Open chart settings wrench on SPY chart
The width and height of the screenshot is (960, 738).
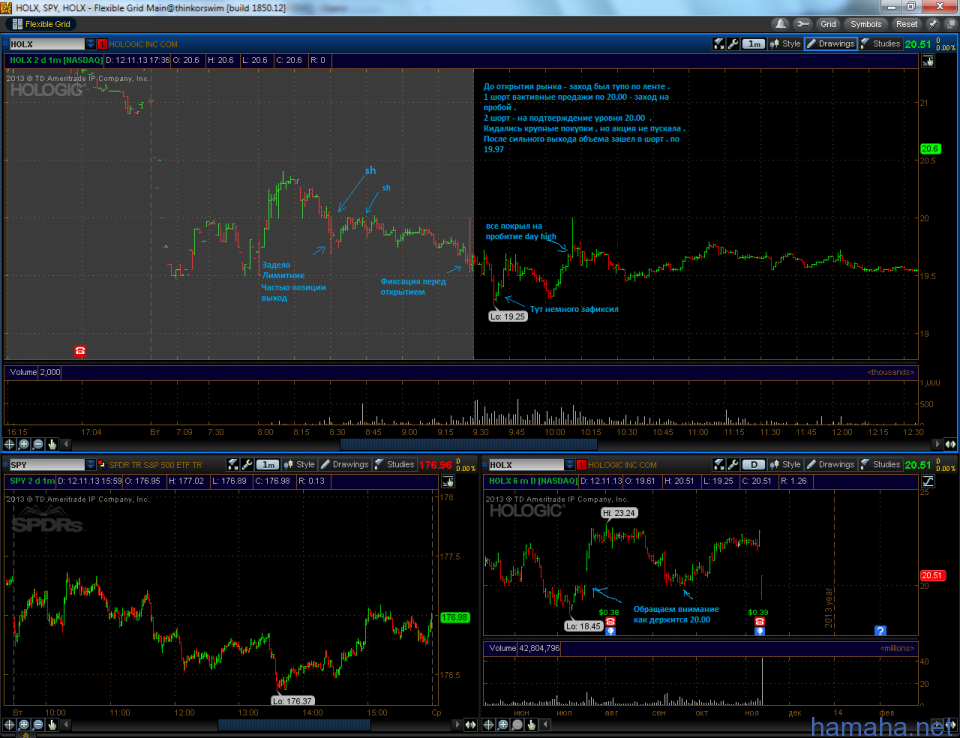[247, 464]
